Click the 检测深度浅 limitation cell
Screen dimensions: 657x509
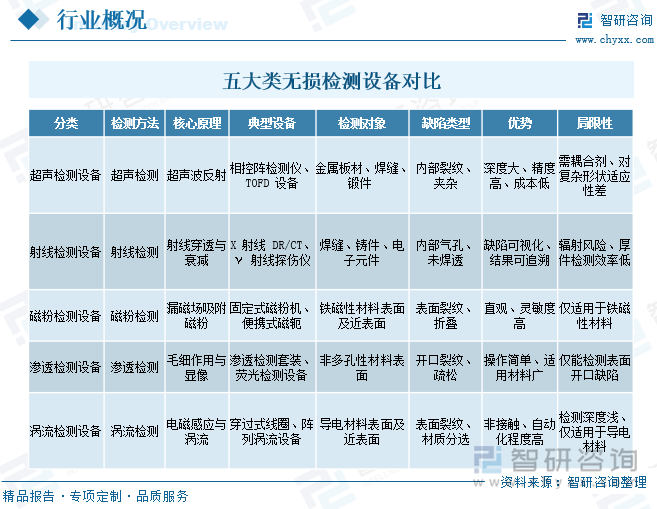tap(595, 431)
